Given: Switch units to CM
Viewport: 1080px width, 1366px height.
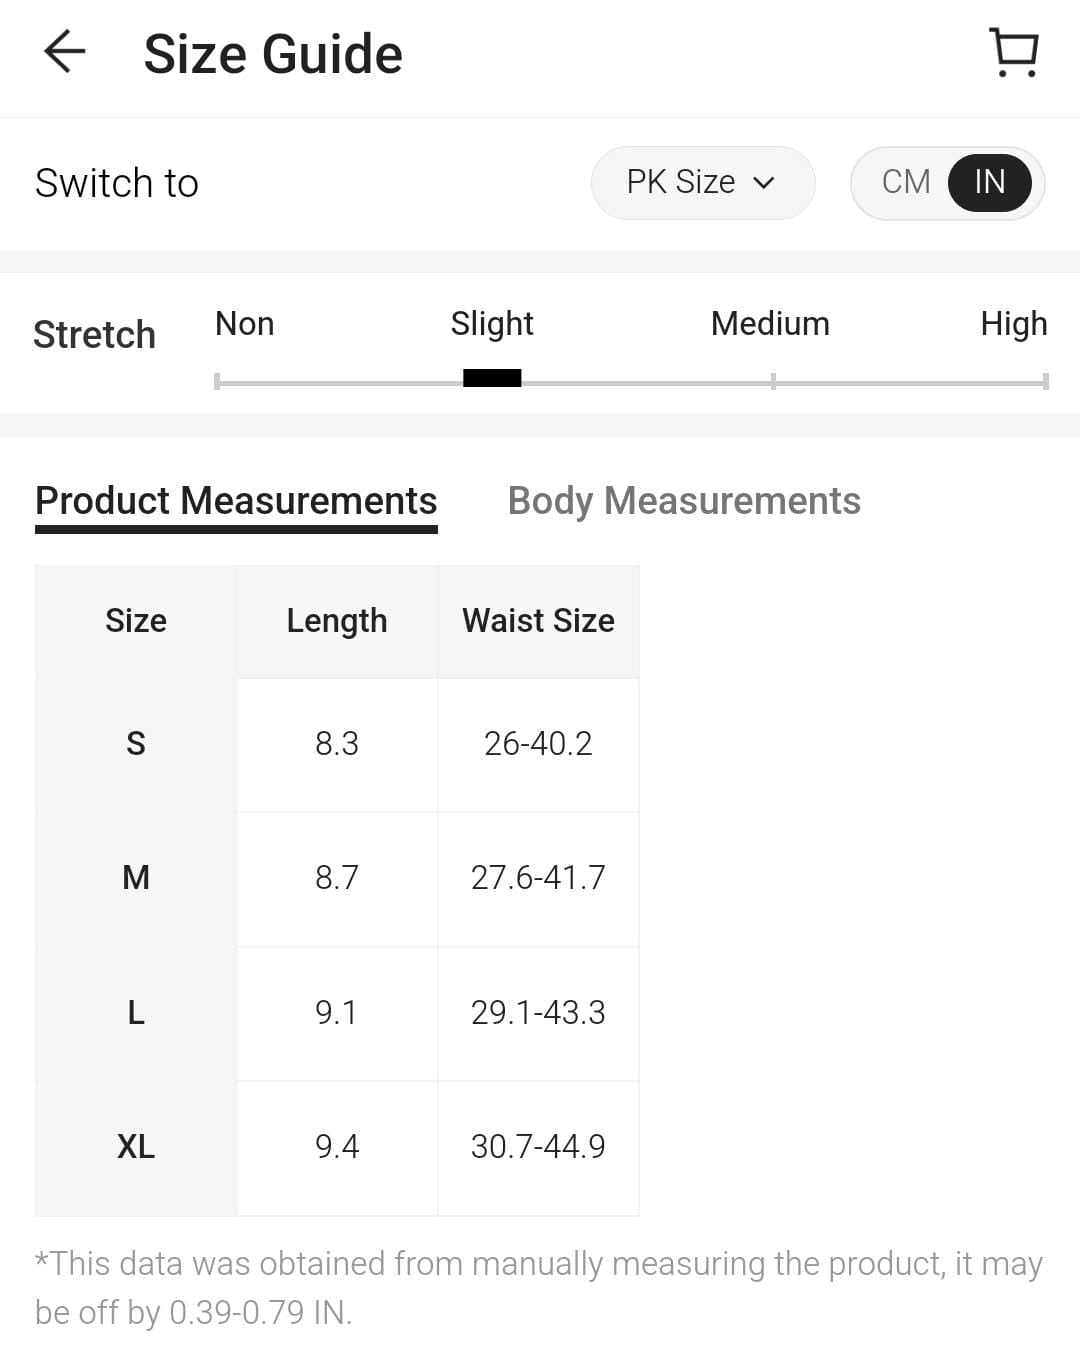Looking at the screenshot, I should [x=905, y=182].
